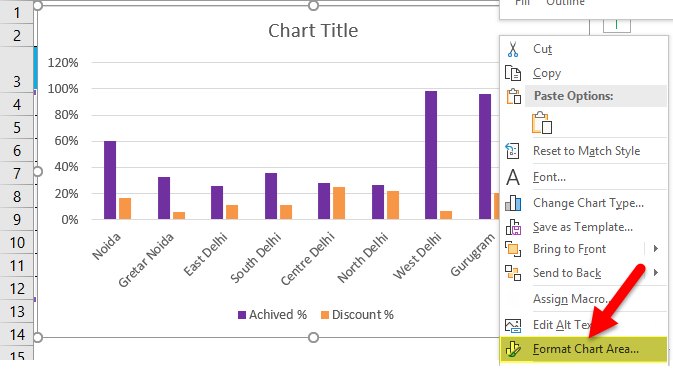Screen dimensions: 673x374
Task: Click the 0% vertical axis label
Action: 70,220
